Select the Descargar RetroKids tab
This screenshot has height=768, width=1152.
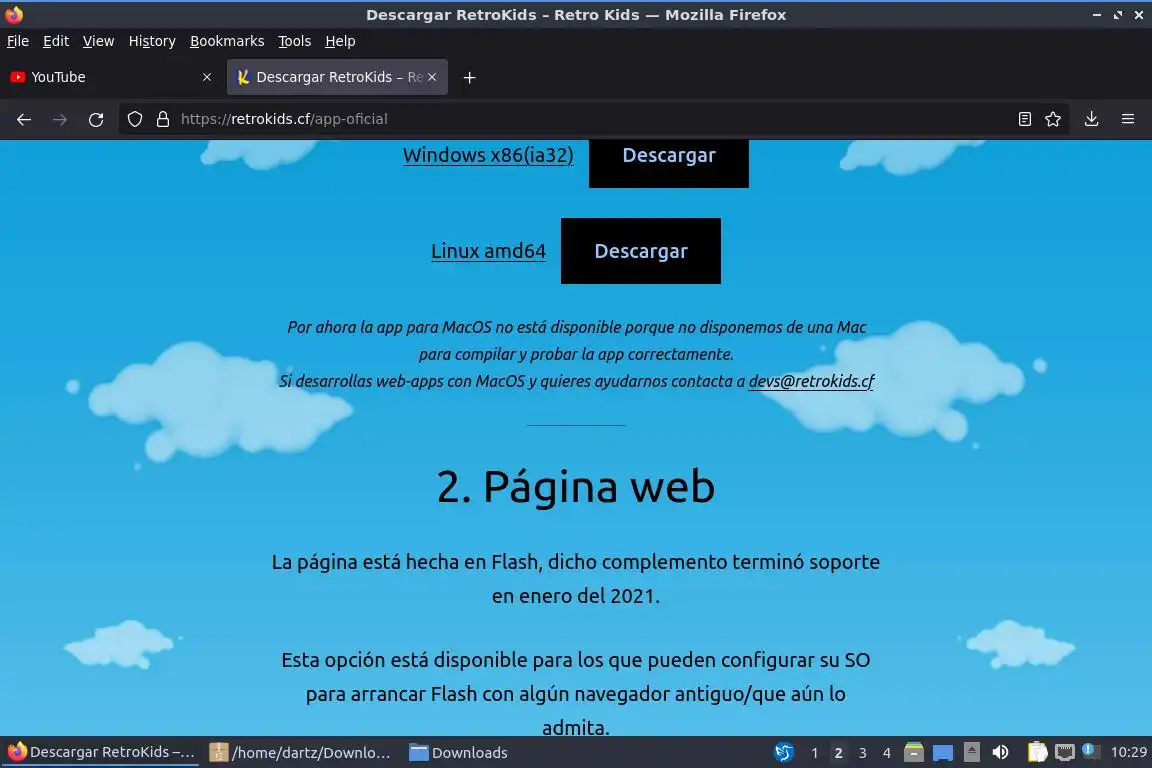point(337,77)
